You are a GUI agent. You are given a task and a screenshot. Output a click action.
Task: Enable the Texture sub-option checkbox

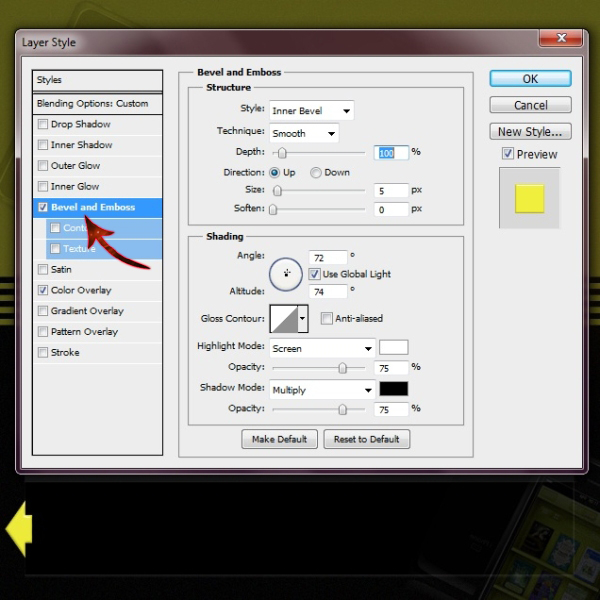coord(55,249)
